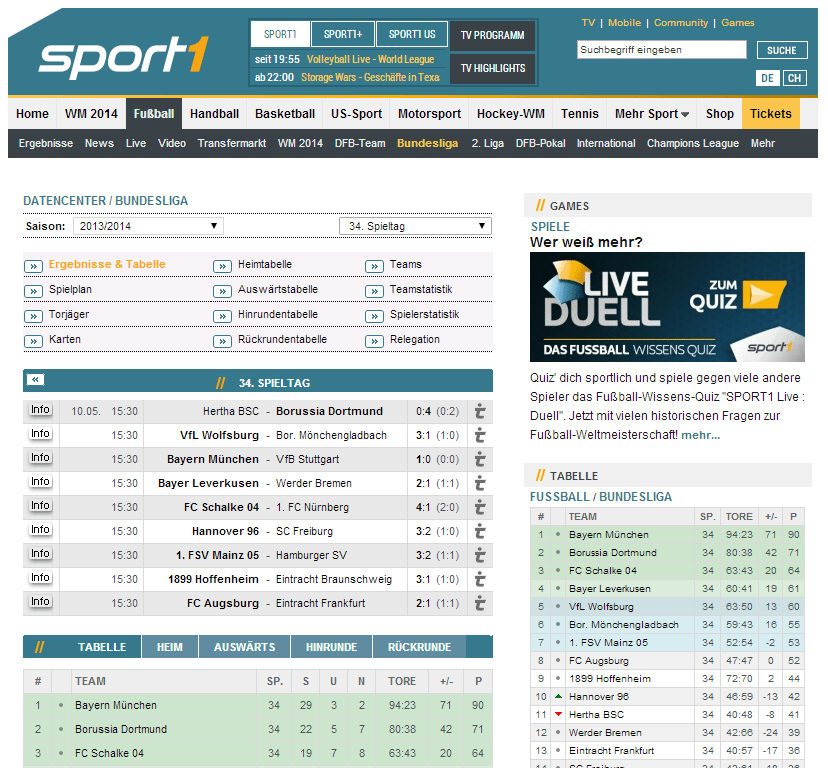Image resolution: width=828 pixels, height=768 pixels.
Task: Click the Telekom icon beside Hertha BSC match
Action: click(x=480, y=411)
